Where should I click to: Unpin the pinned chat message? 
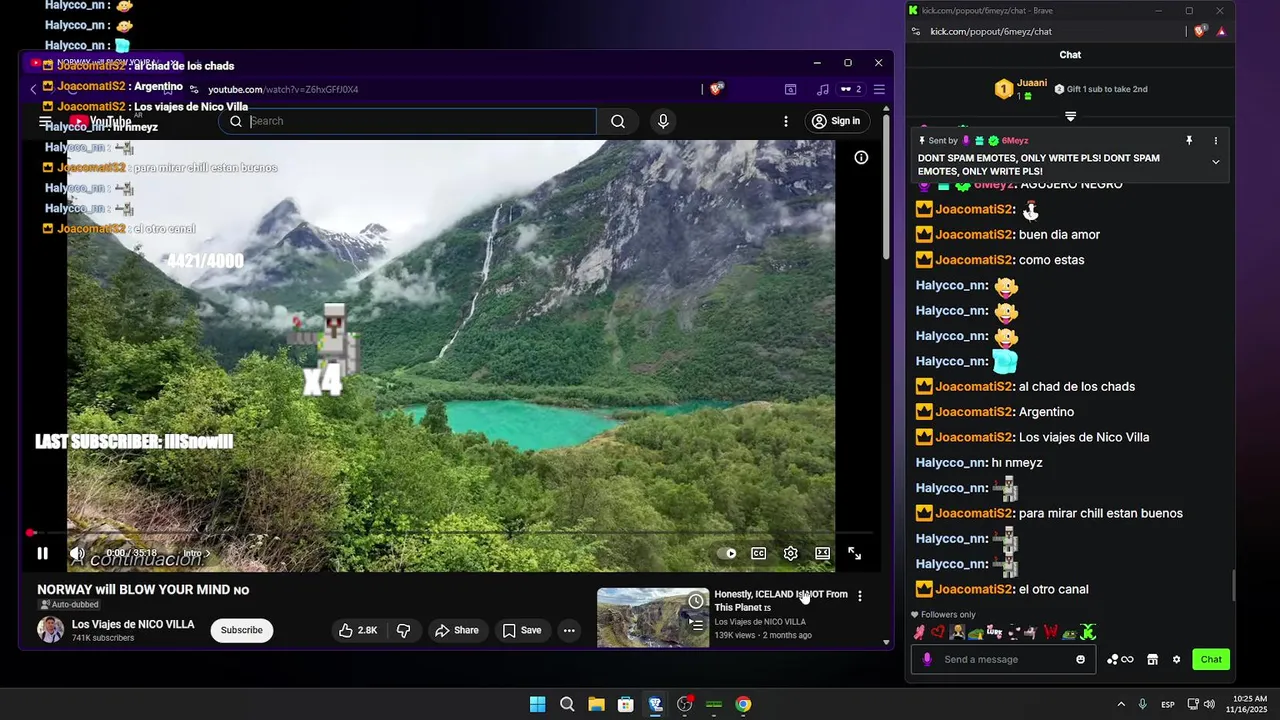pyautogui.click(x=1189, y=141)
